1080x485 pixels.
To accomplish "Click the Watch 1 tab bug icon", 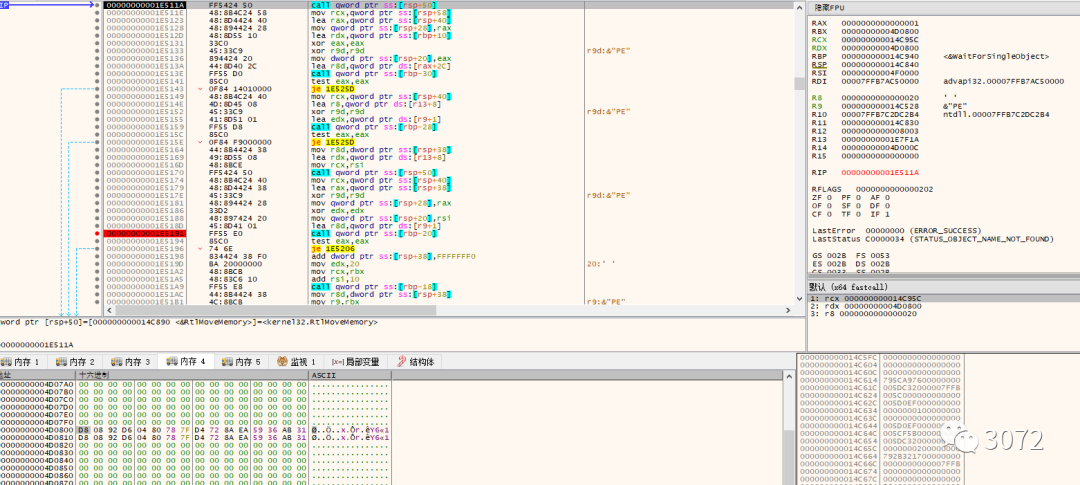I will click(x=282, y=362).
